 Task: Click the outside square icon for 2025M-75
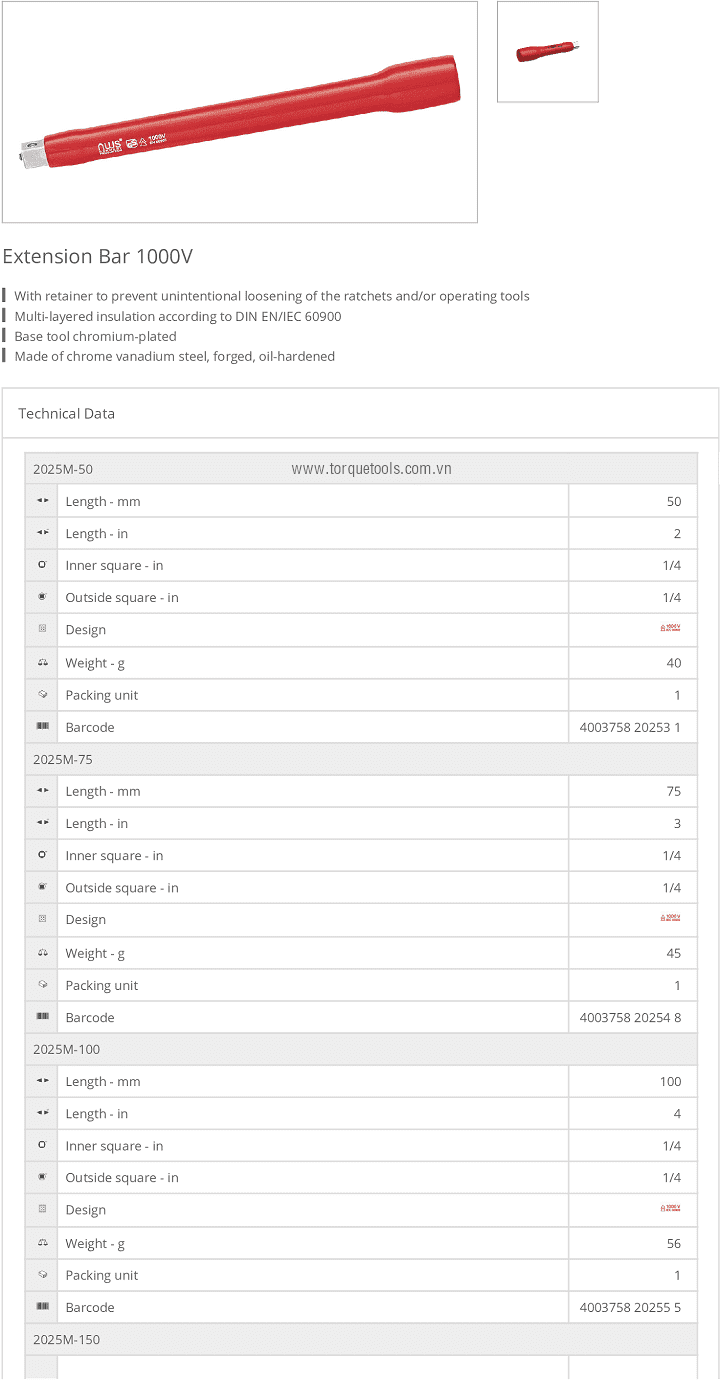pyautogui.click(x=42, y=887)
